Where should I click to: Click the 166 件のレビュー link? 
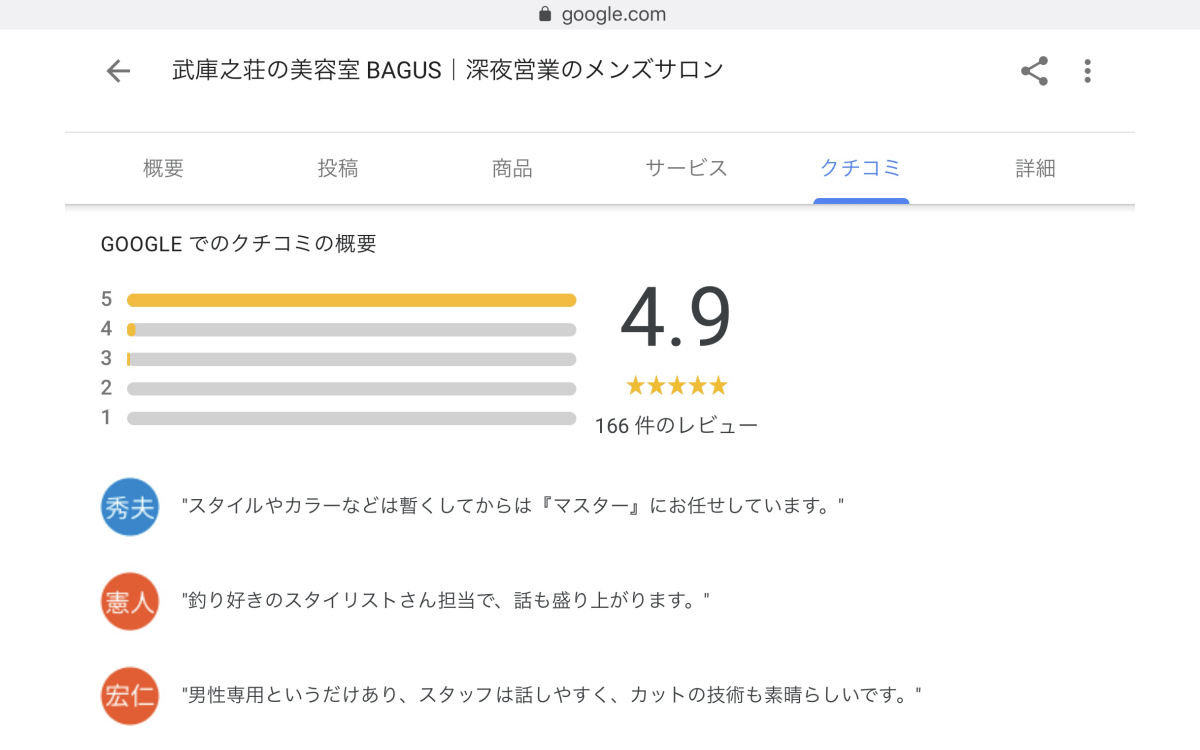coord(676,426)
